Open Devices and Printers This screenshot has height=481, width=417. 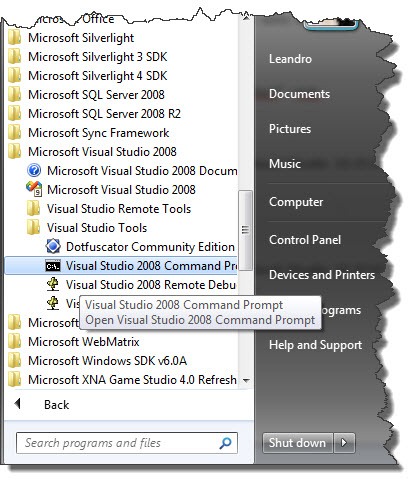[322, 275]
